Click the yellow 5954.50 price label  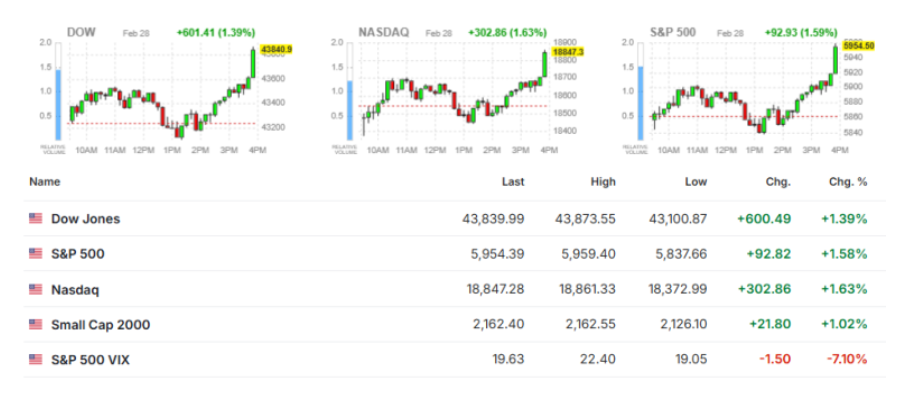(859, 46)
